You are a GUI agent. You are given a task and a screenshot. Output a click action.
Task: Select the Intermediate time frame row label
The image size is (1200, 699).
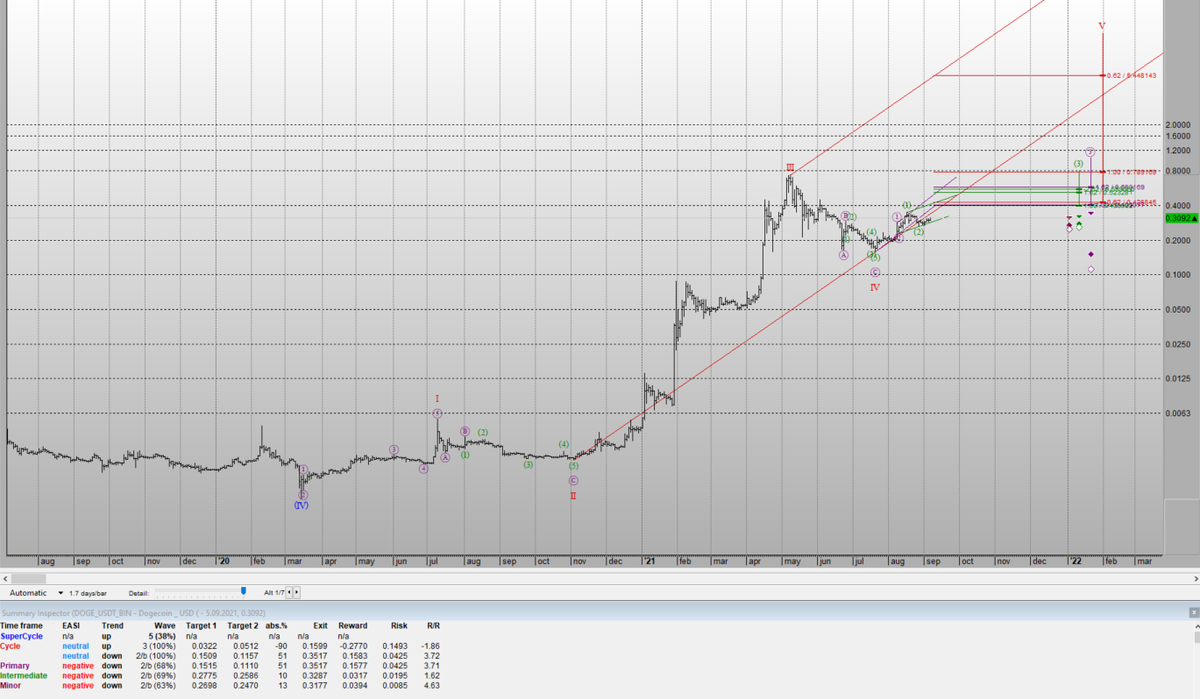point(23,675)
